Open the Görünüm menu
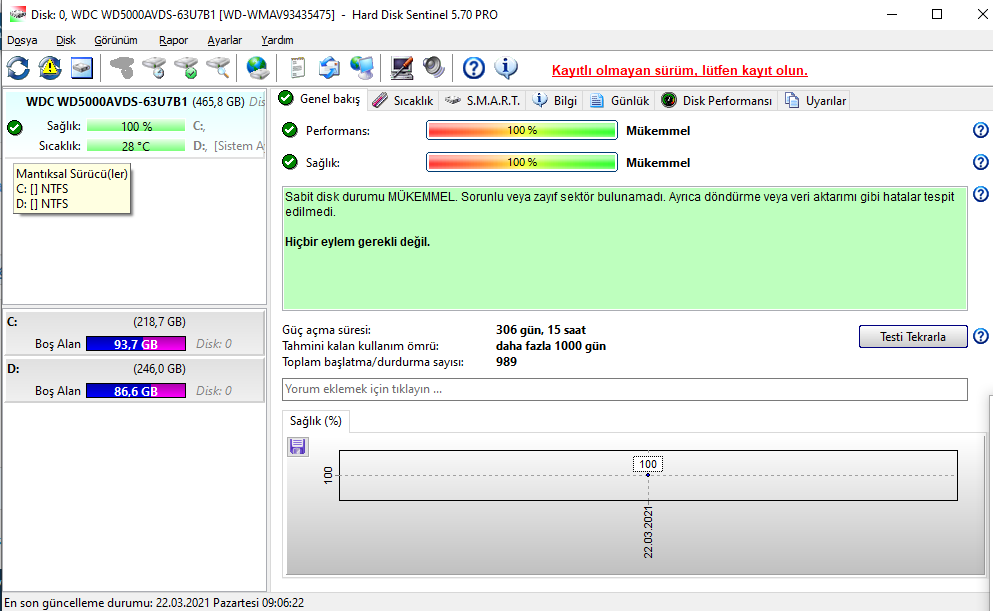This screenshot has height=611, width=993. tap(116, 40)
